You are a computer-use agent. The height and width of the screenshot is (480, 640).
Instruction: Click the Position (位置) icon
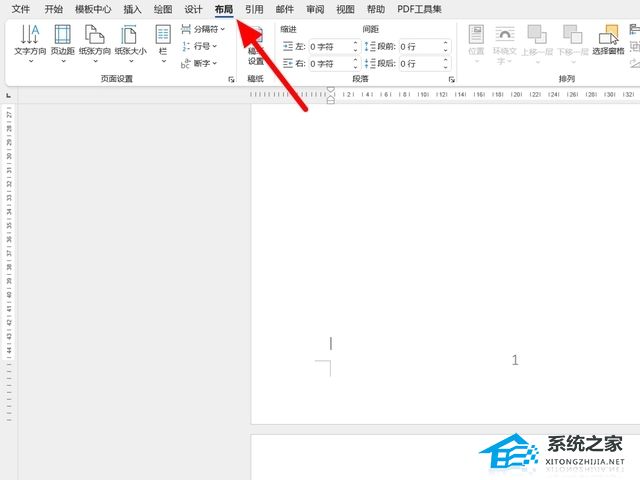476,41
